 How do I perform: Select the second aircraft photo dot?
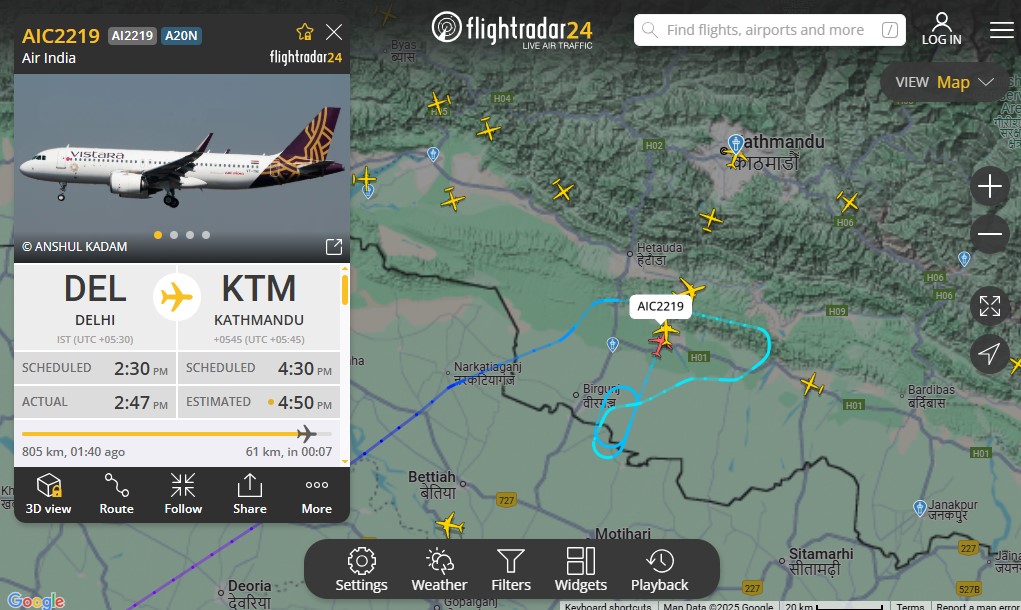click(174, 235)
